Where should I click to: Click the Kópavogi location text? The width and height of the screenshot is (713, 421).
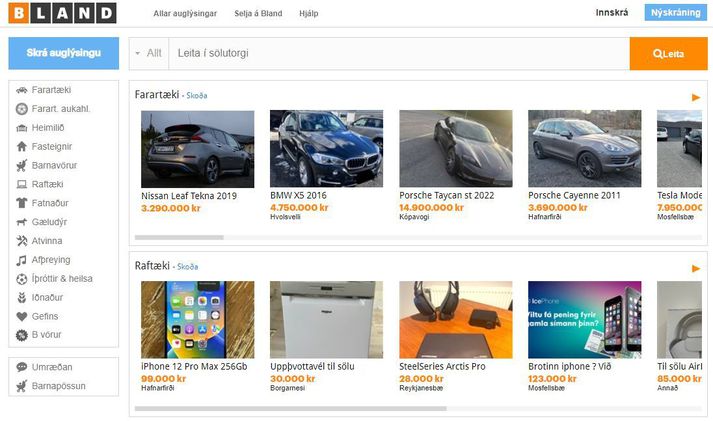tap(414, 217)
